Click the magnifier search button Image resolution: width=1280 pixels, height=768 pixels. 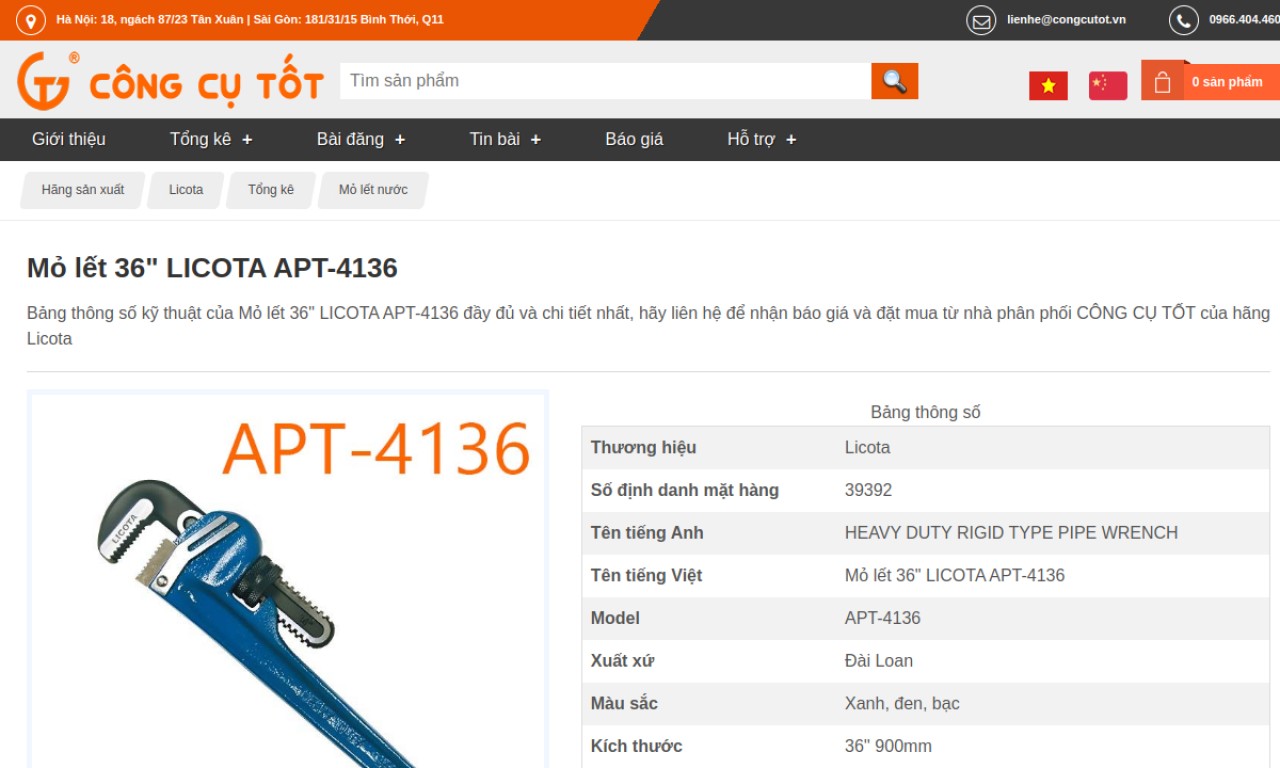click(x=894, y=81)
